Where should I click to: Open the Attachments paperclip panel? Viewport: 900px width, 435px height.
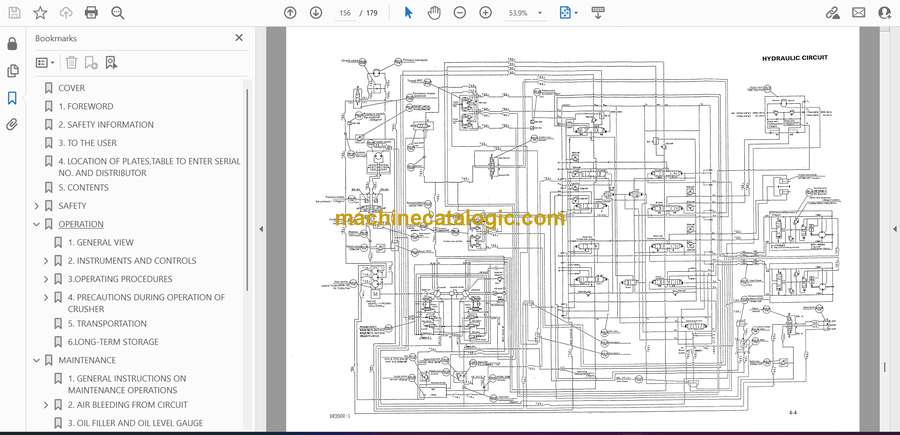(12, 125)
